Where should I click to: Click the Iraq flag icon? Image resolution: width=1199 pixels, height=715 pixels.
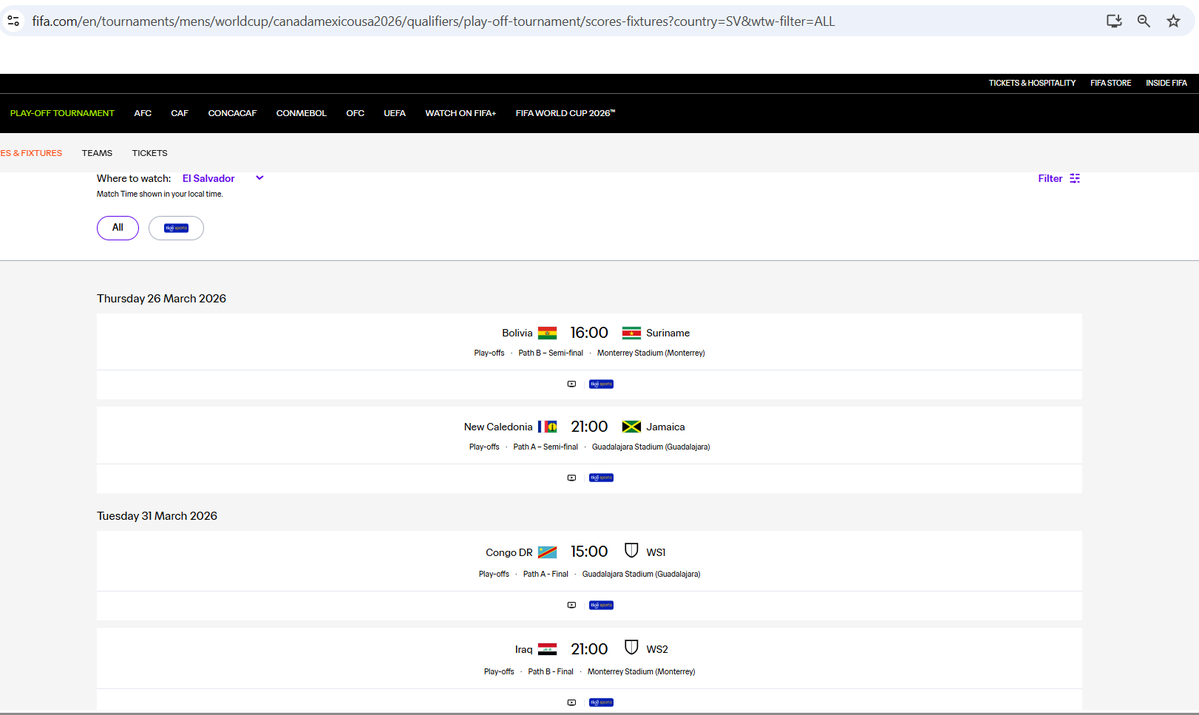point(547,649)
